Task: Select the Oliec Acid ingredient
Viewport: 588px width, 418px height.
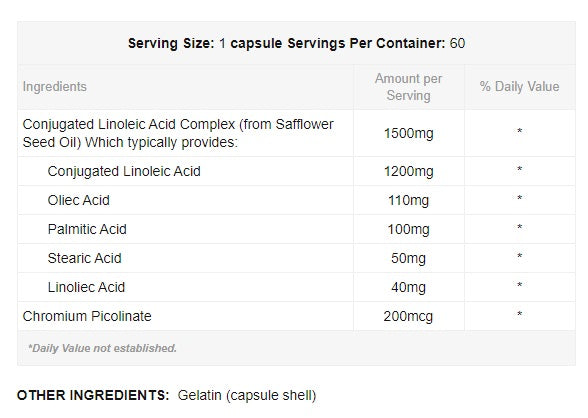Action: (79, 200)
